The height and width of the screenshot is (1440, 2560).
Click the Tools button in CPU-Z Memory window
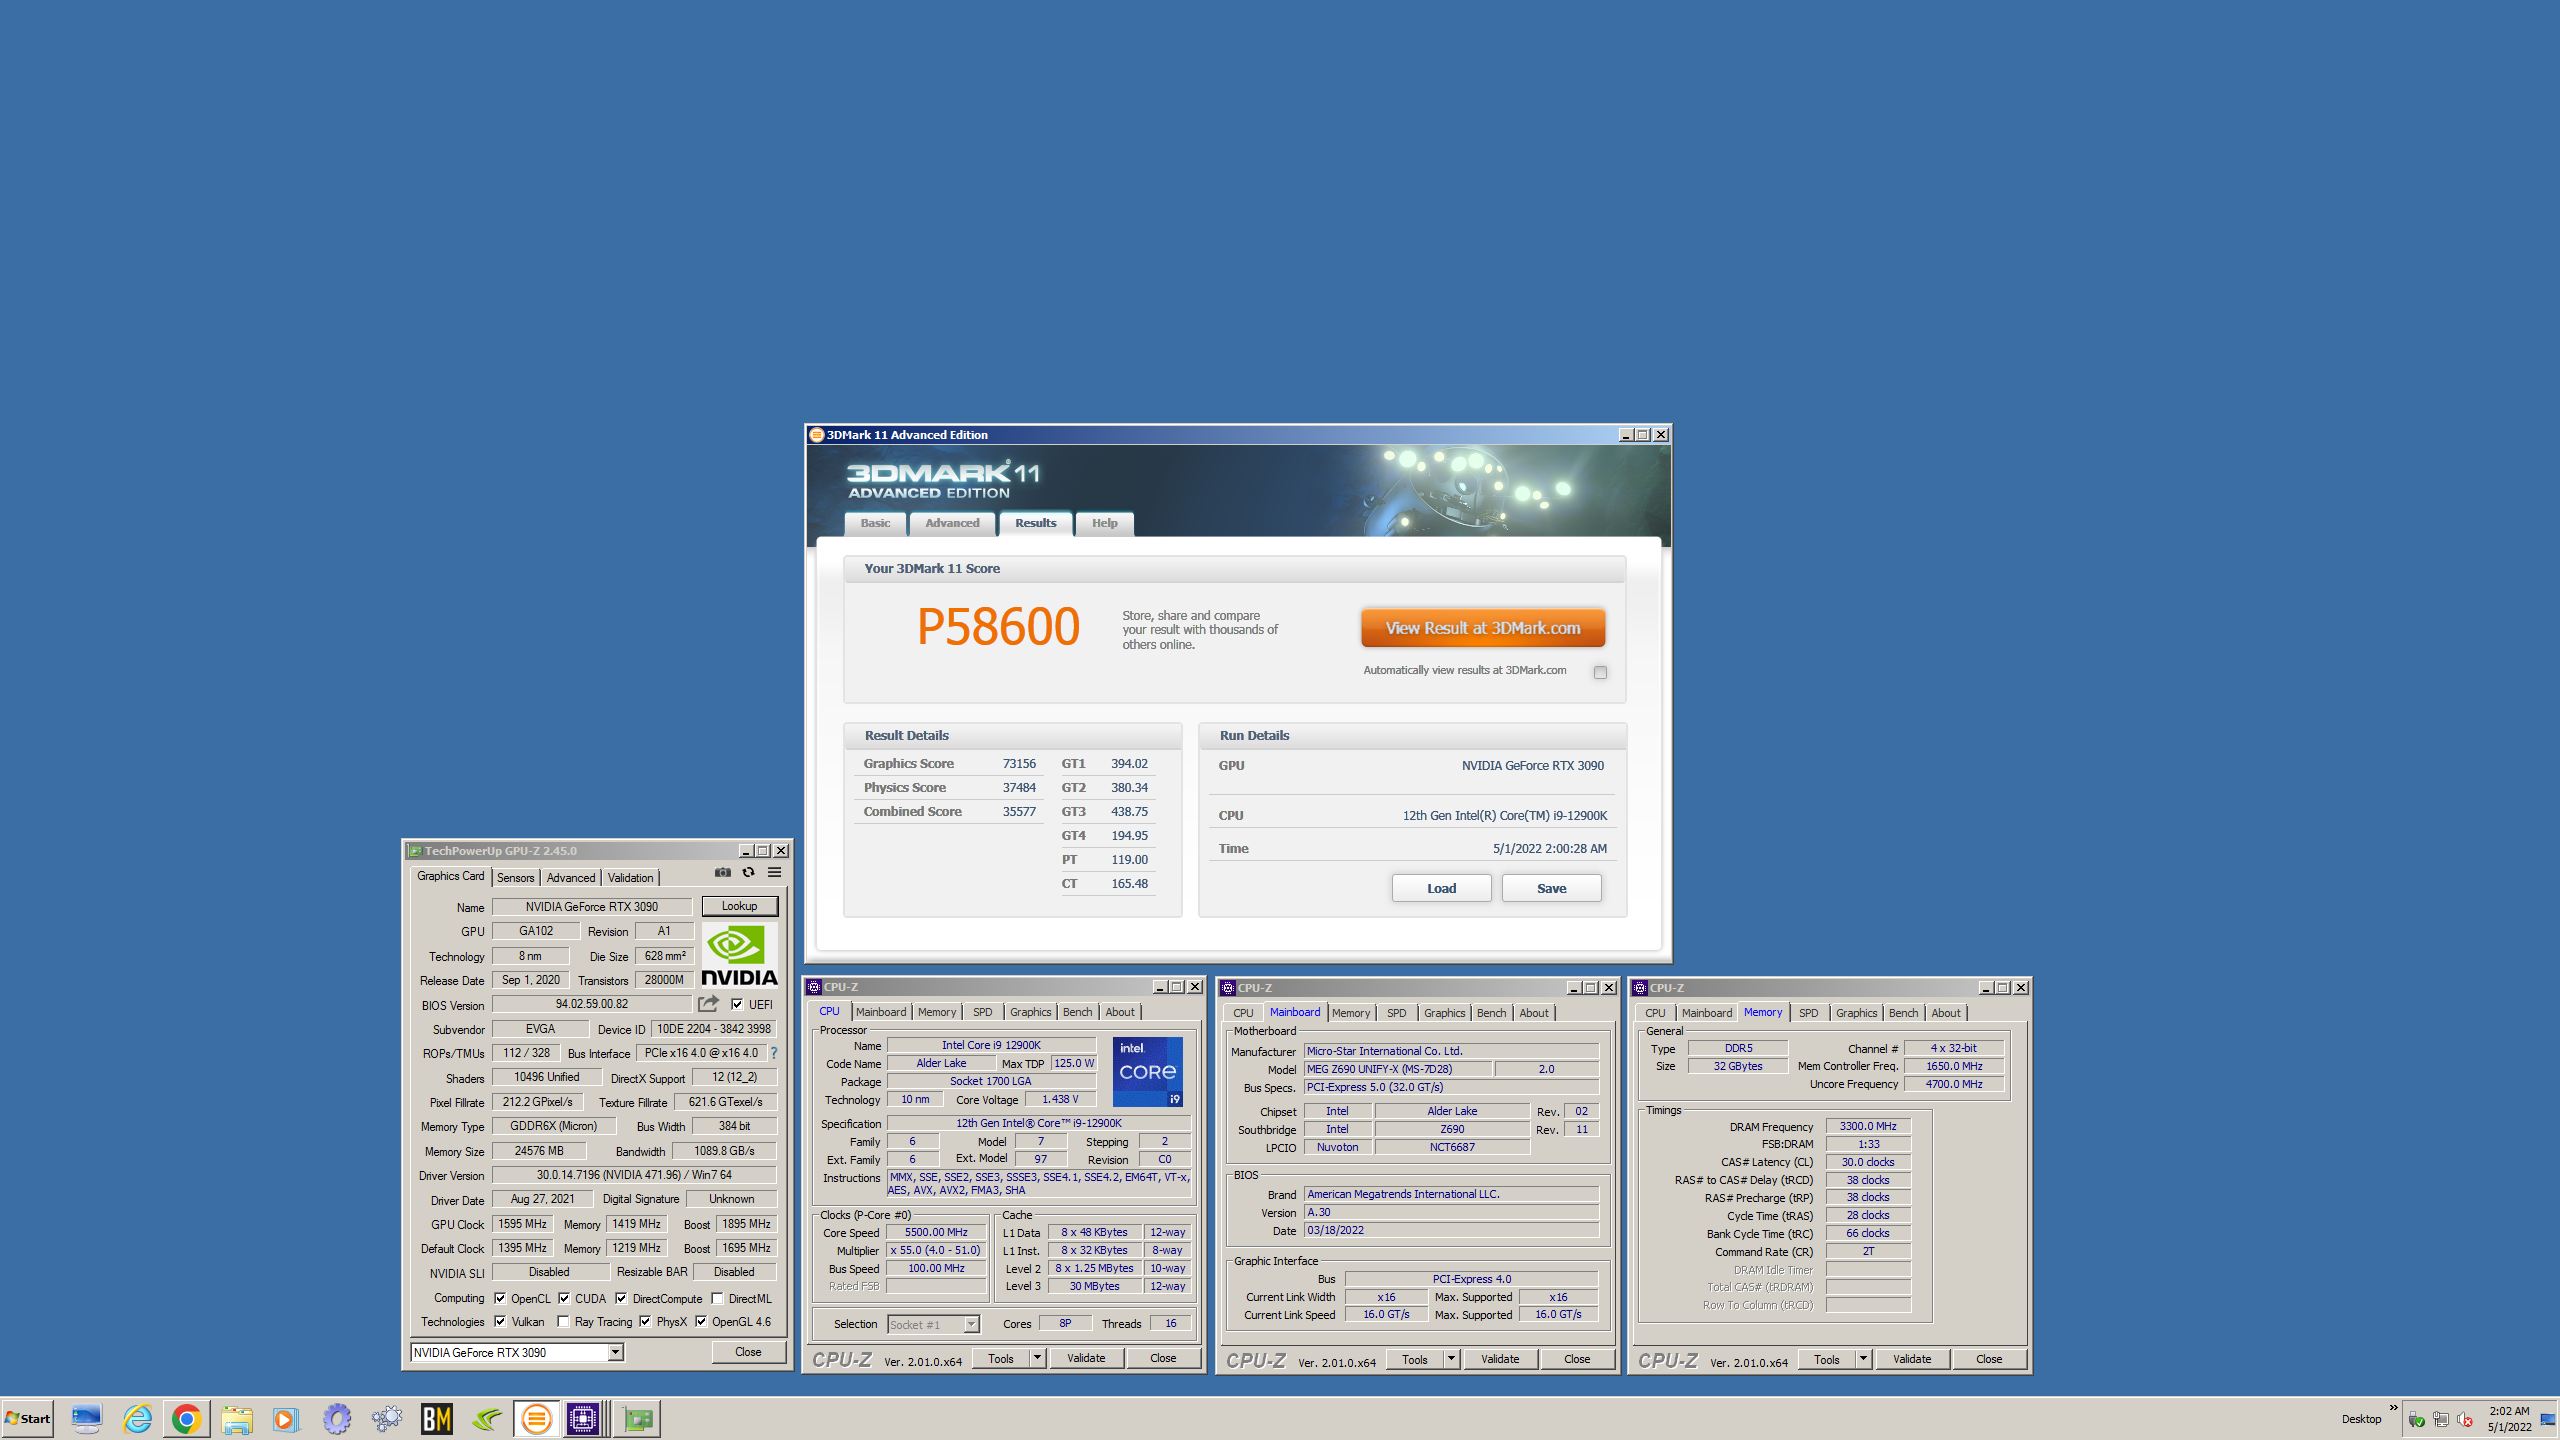[x=1827, y=1359]
